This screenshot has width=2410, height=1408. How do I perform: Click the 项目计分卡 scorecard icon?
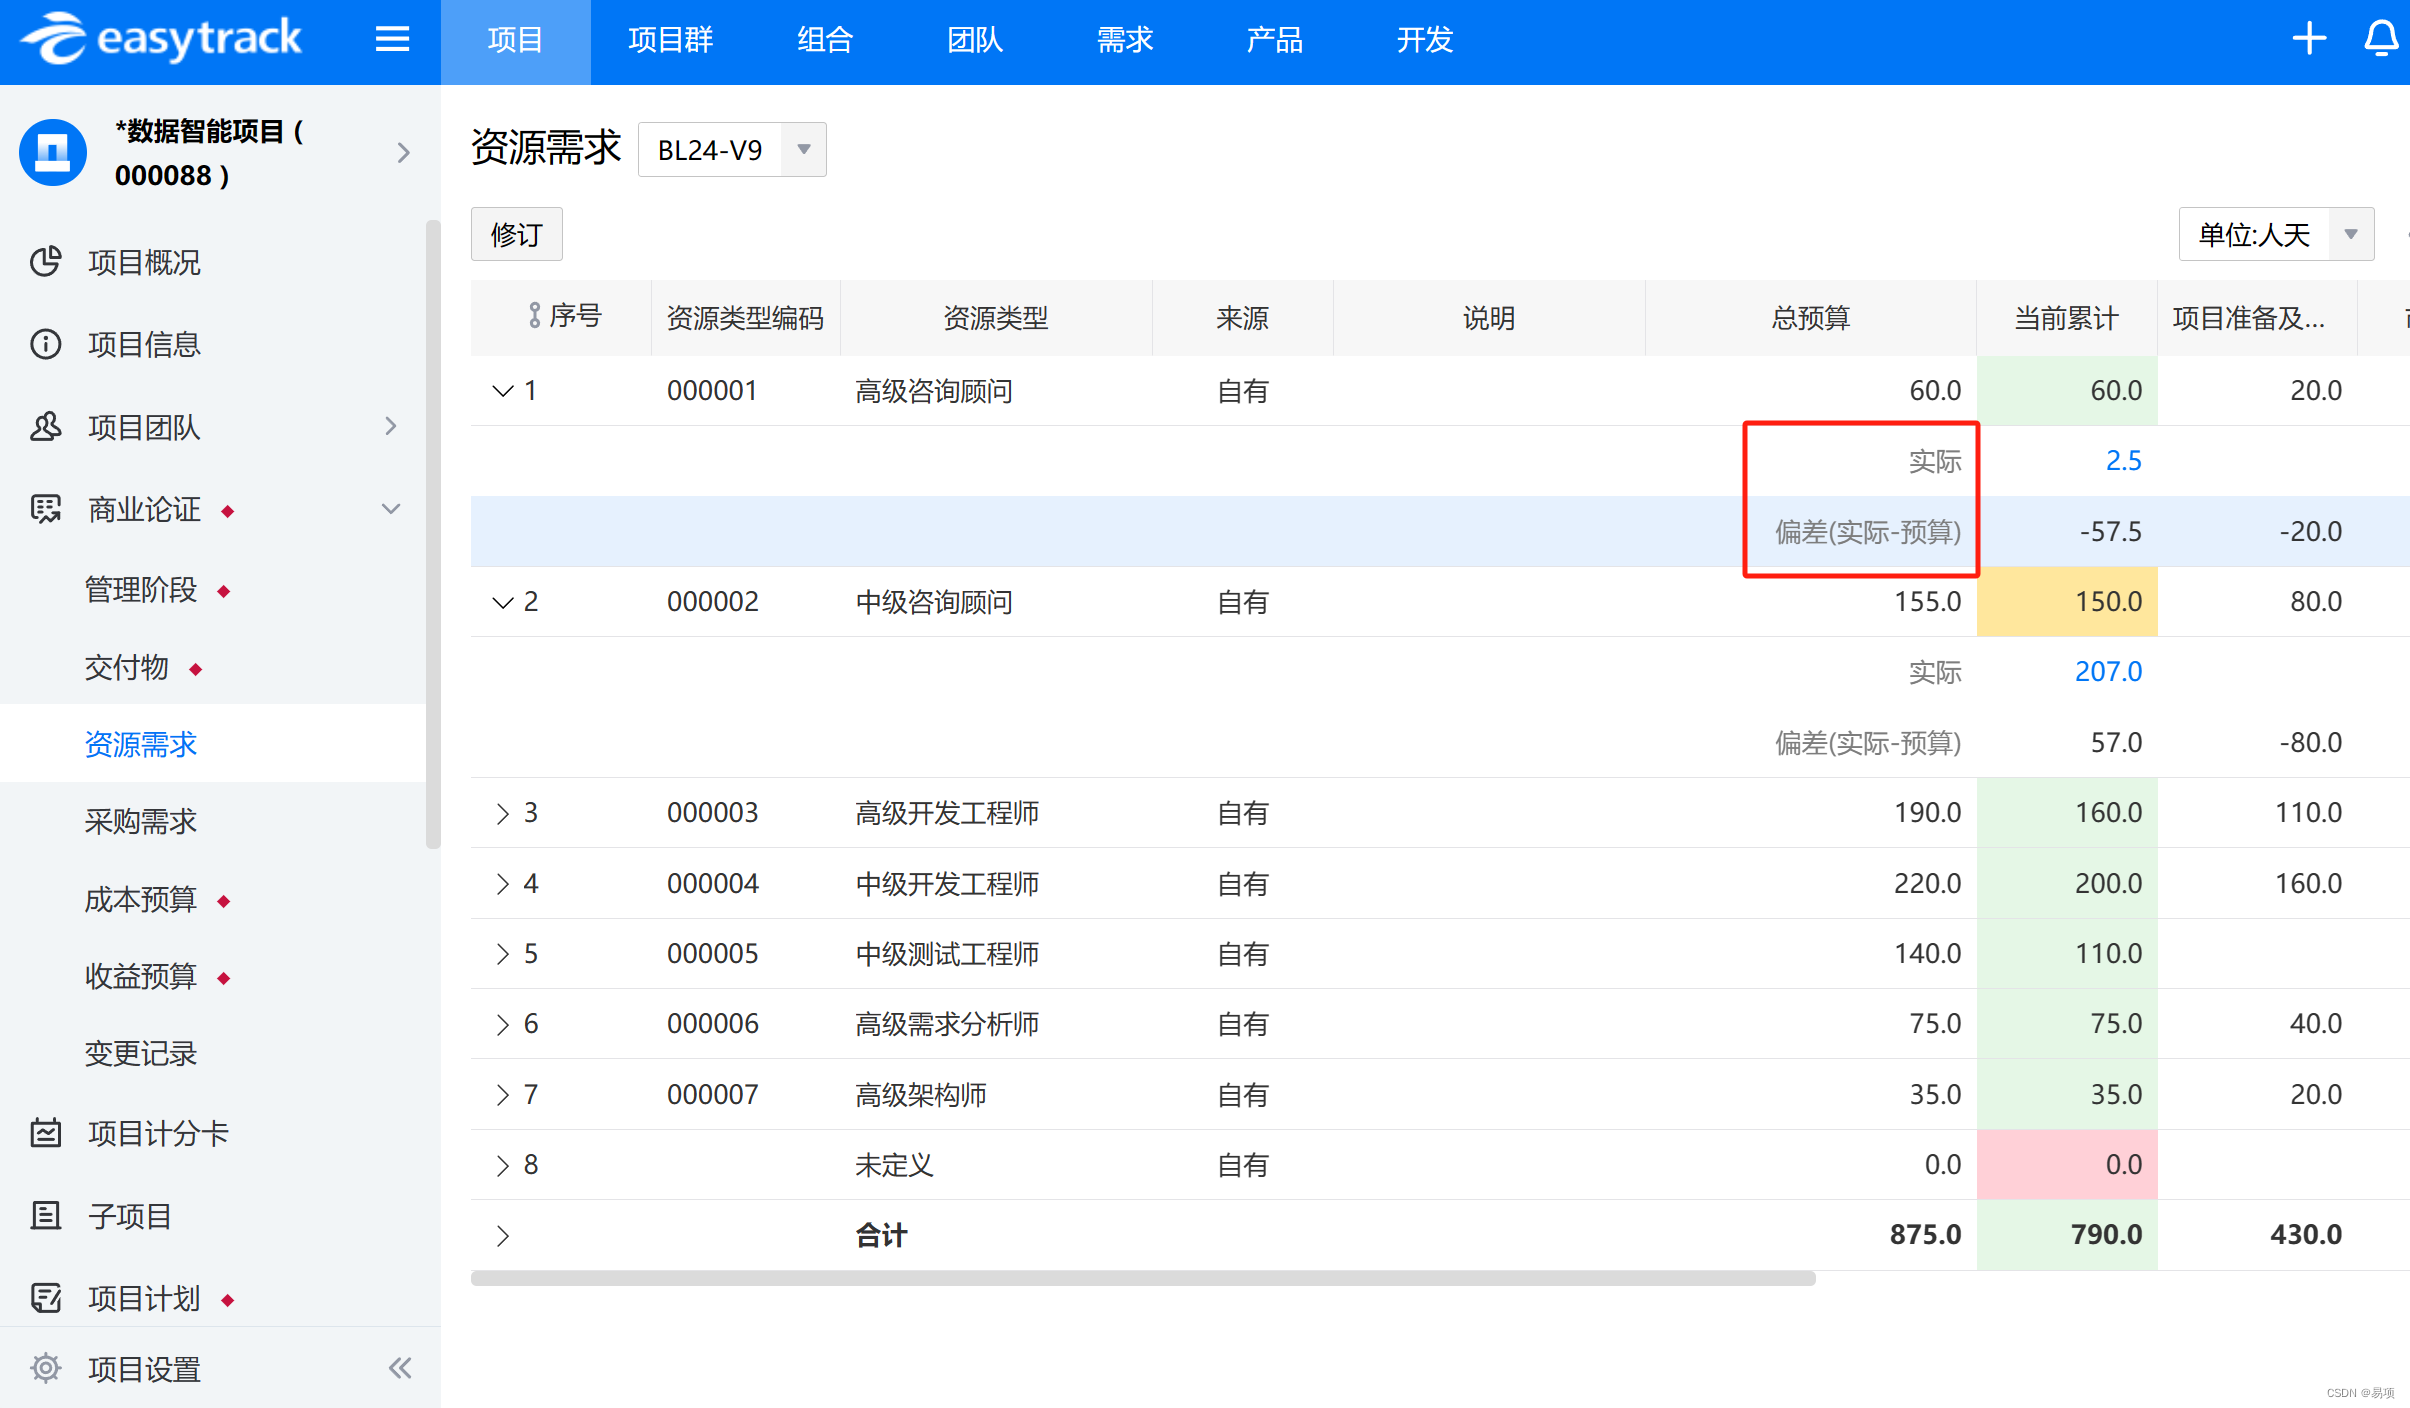tap(46, 1133)
